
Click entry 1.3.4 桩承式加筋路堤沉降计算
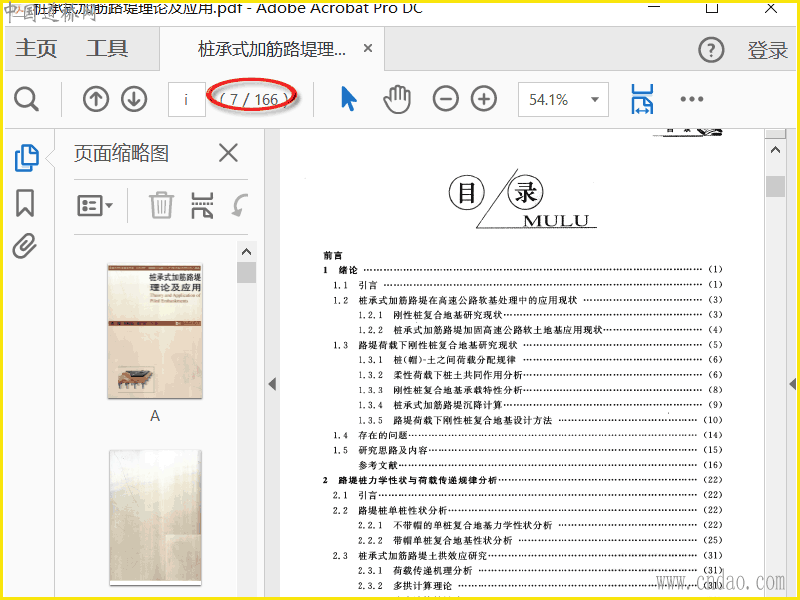(540, 405)
